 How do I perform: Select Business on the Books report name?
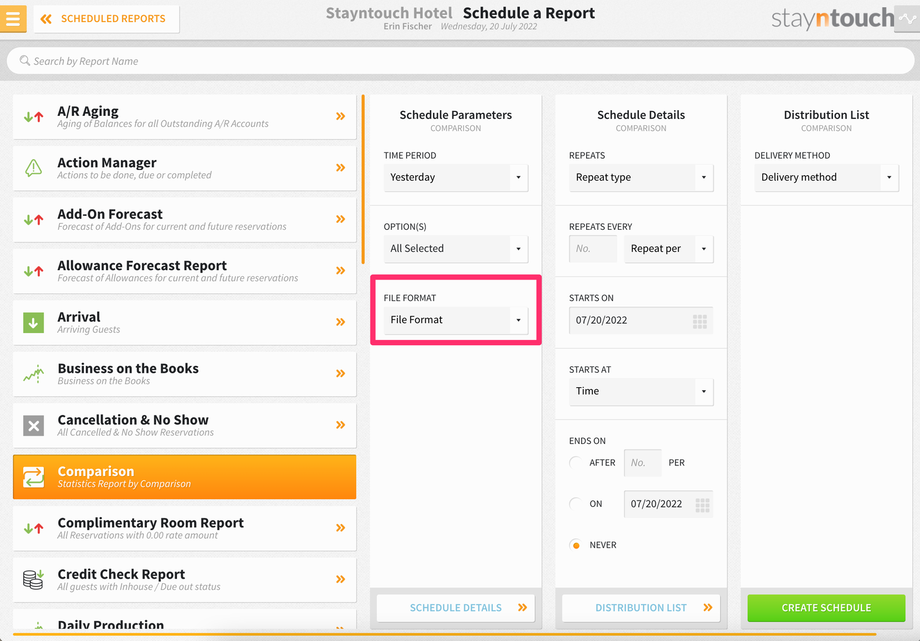point(128,369)
